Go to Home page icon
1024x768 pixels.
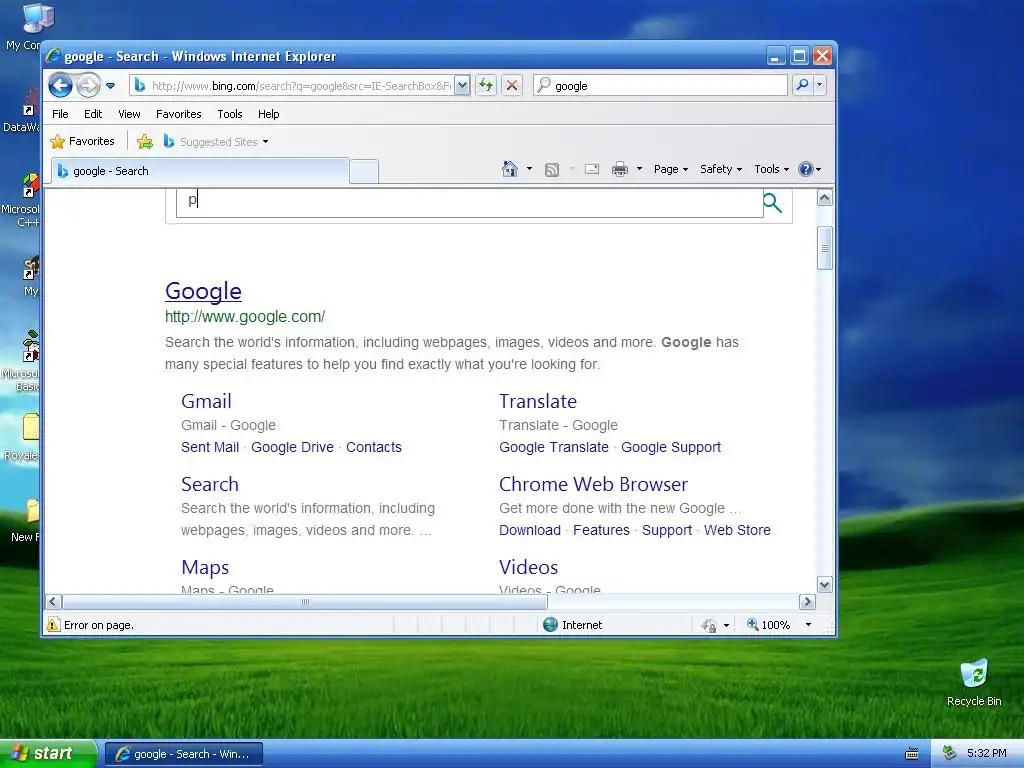[510, 169]
